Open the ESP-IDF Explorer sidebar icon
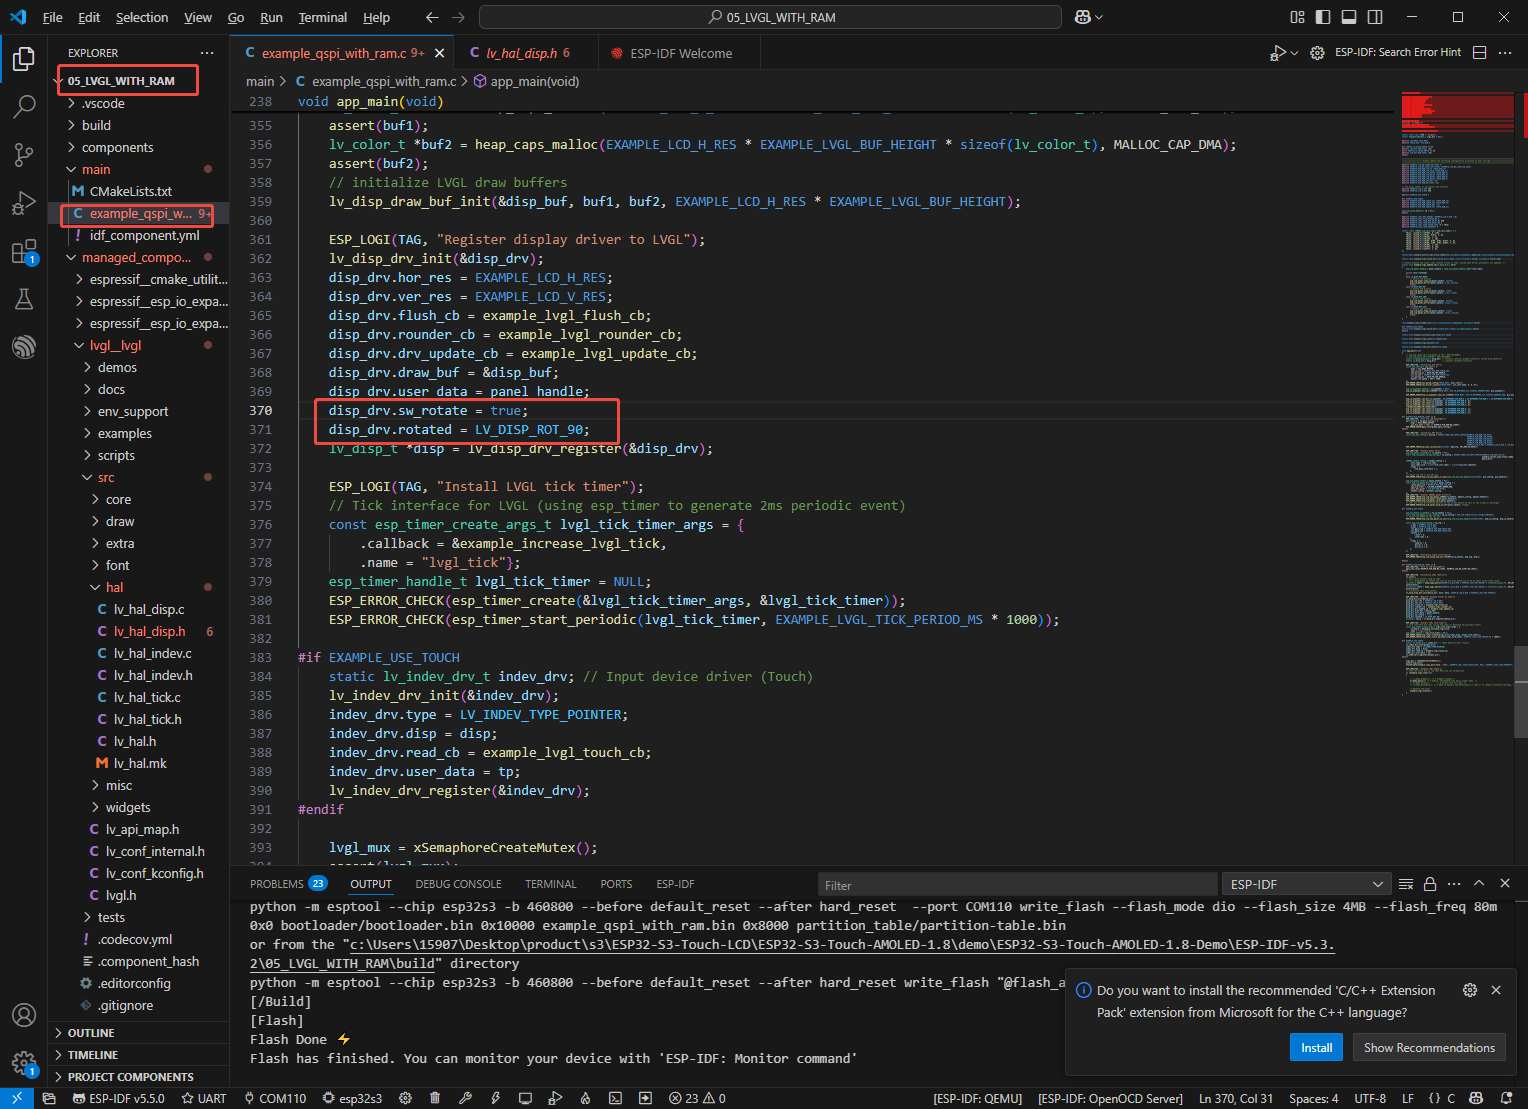This screenshot has height=1109, width=1528. pos(24,347)
